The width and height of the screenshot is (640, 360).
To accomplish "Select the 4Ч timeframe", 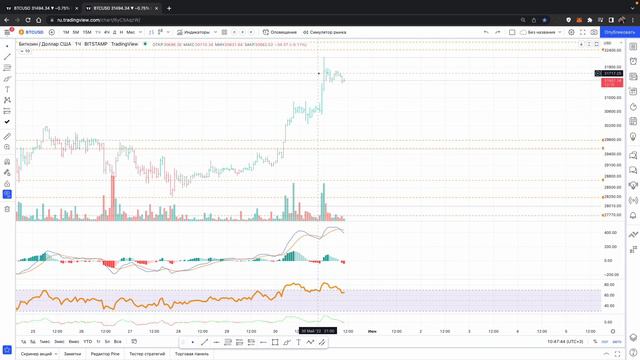I will point(107,32).
